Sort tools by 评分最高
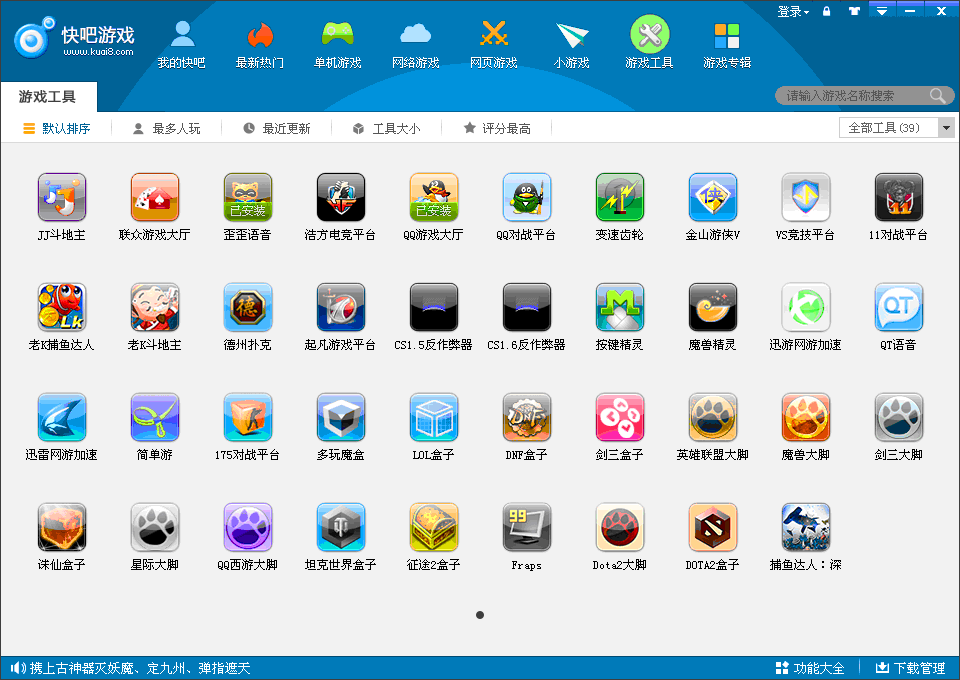The image size is (960, 680). [497, 129]
